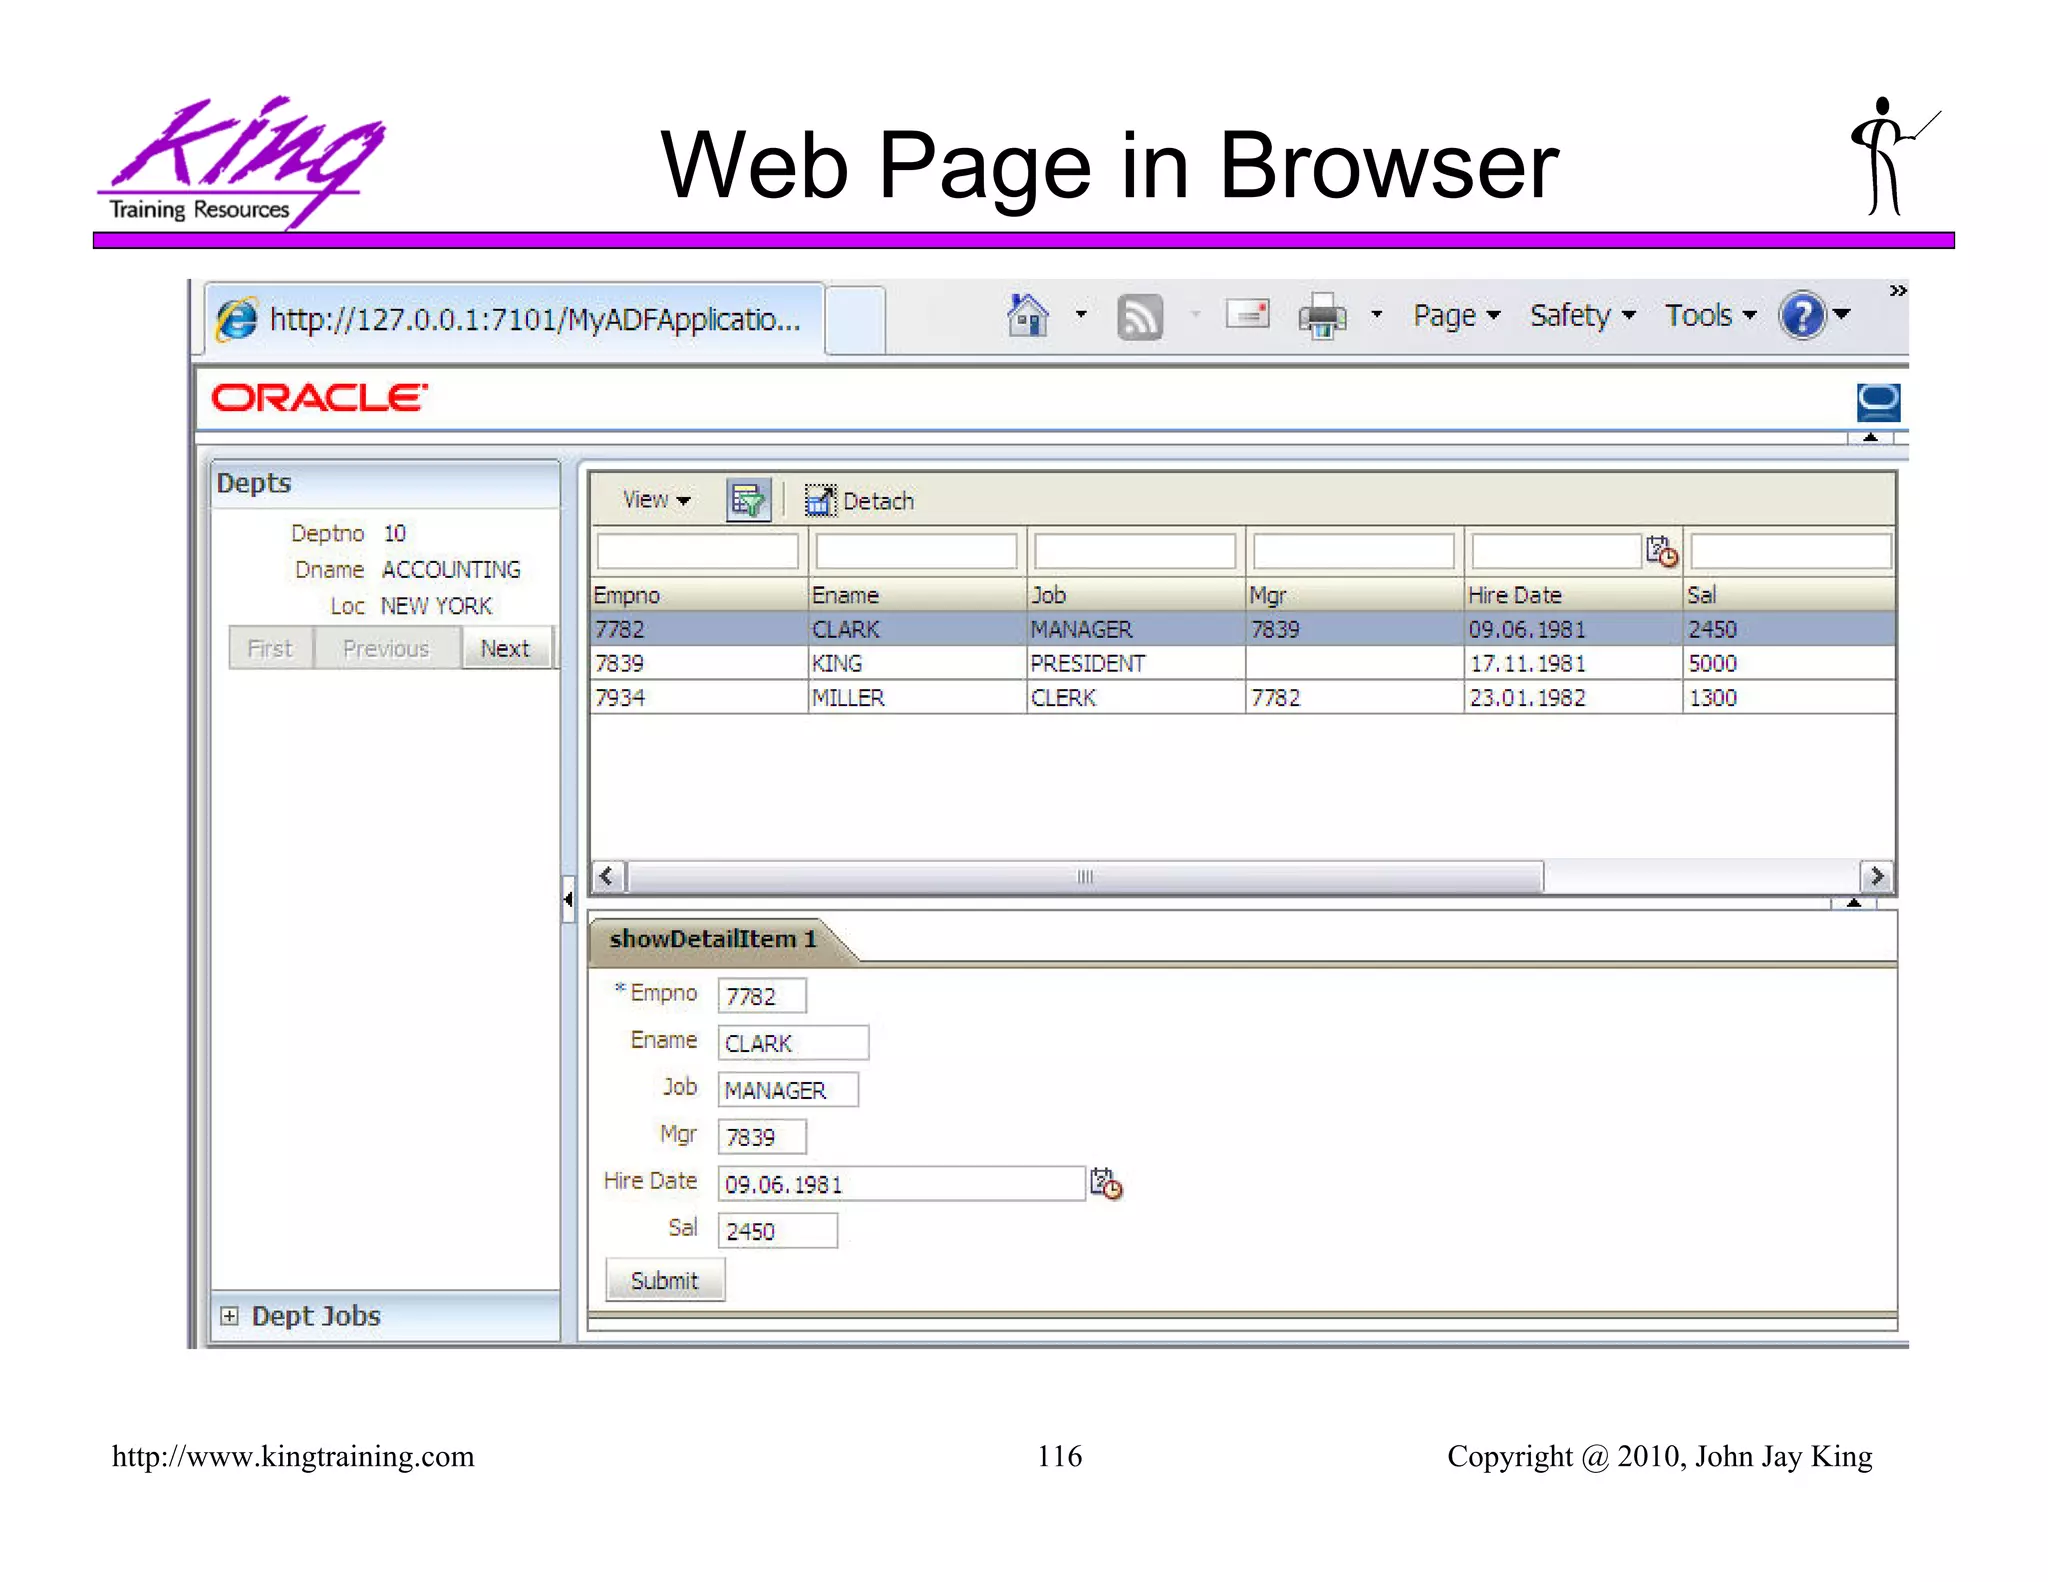Open the View dropdown menu
2048x1582 pixels.
coord(656,500)
